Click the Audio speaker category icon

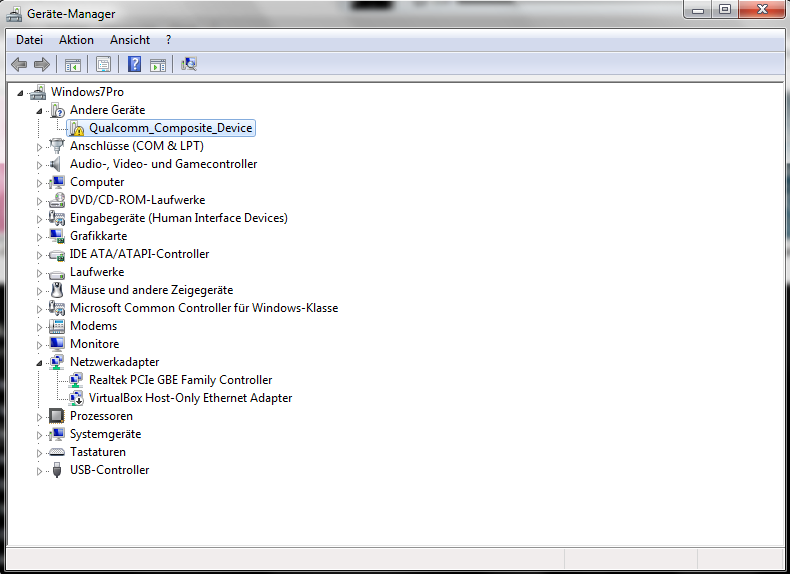(x=55, y=164)
